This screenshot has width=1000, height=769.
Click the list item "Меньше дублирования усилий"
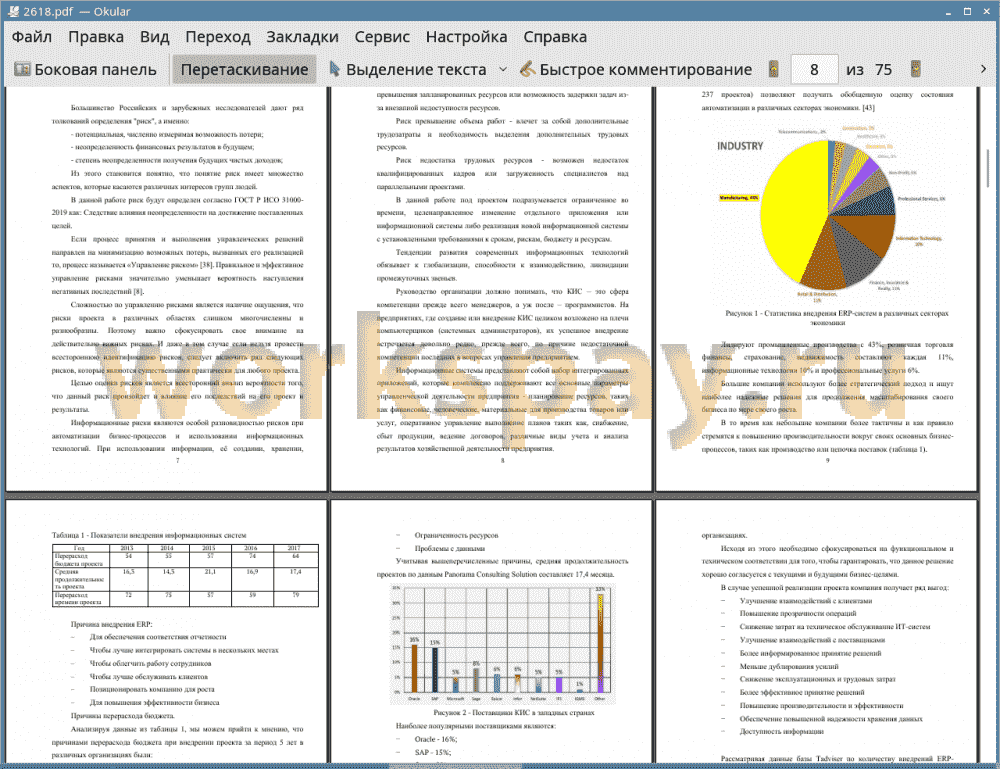[x=789, y=666]
